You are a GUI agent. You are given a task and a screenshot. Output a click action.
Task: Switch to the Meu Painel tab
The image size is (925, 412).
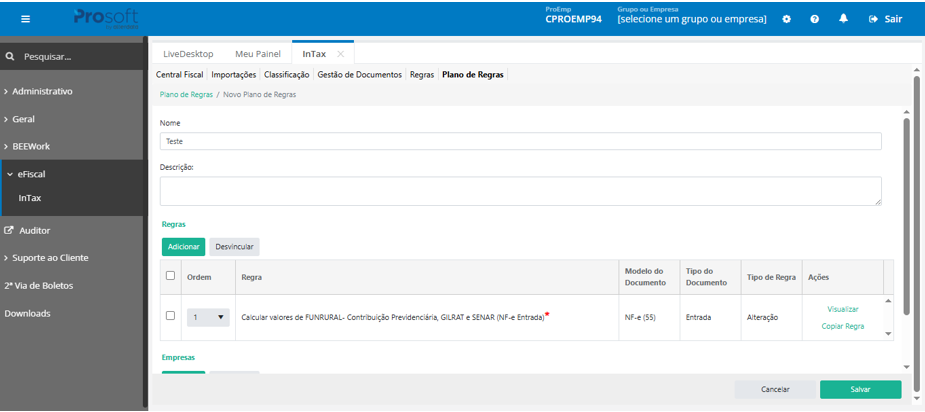click(x=257, y=54)
